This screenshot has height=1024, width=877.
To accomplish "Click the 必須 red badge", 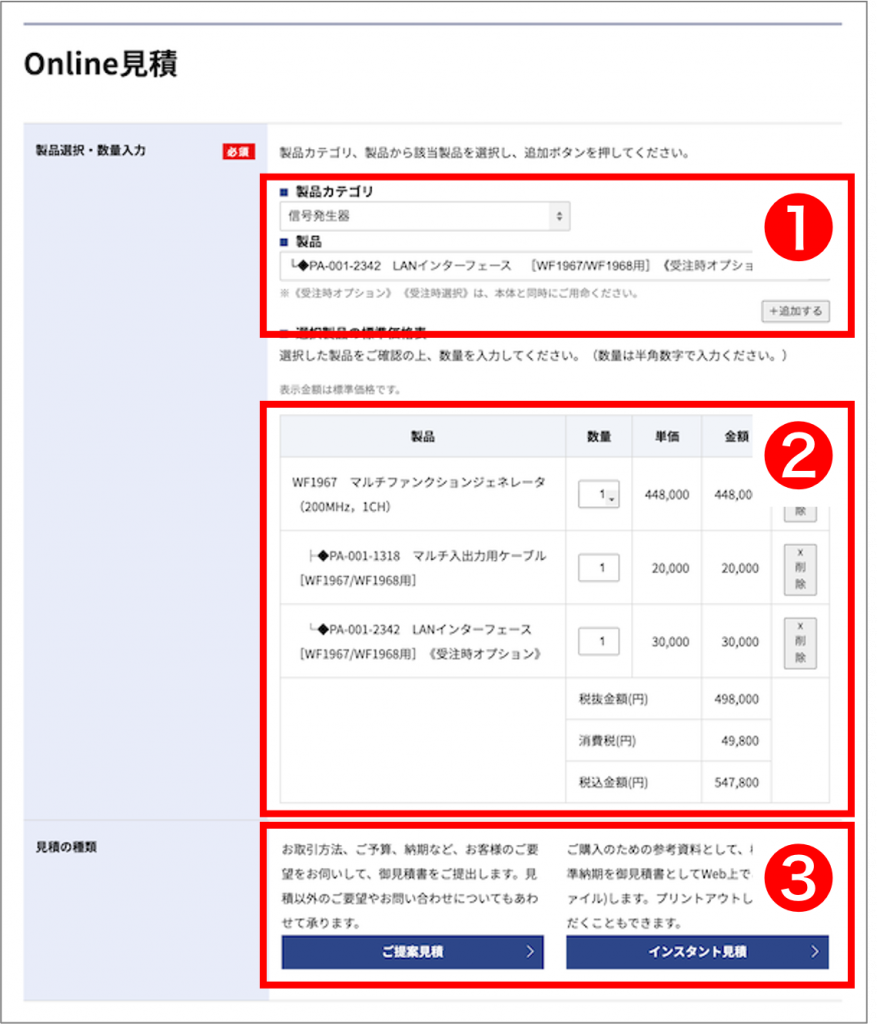I will (x=238, y=152).
